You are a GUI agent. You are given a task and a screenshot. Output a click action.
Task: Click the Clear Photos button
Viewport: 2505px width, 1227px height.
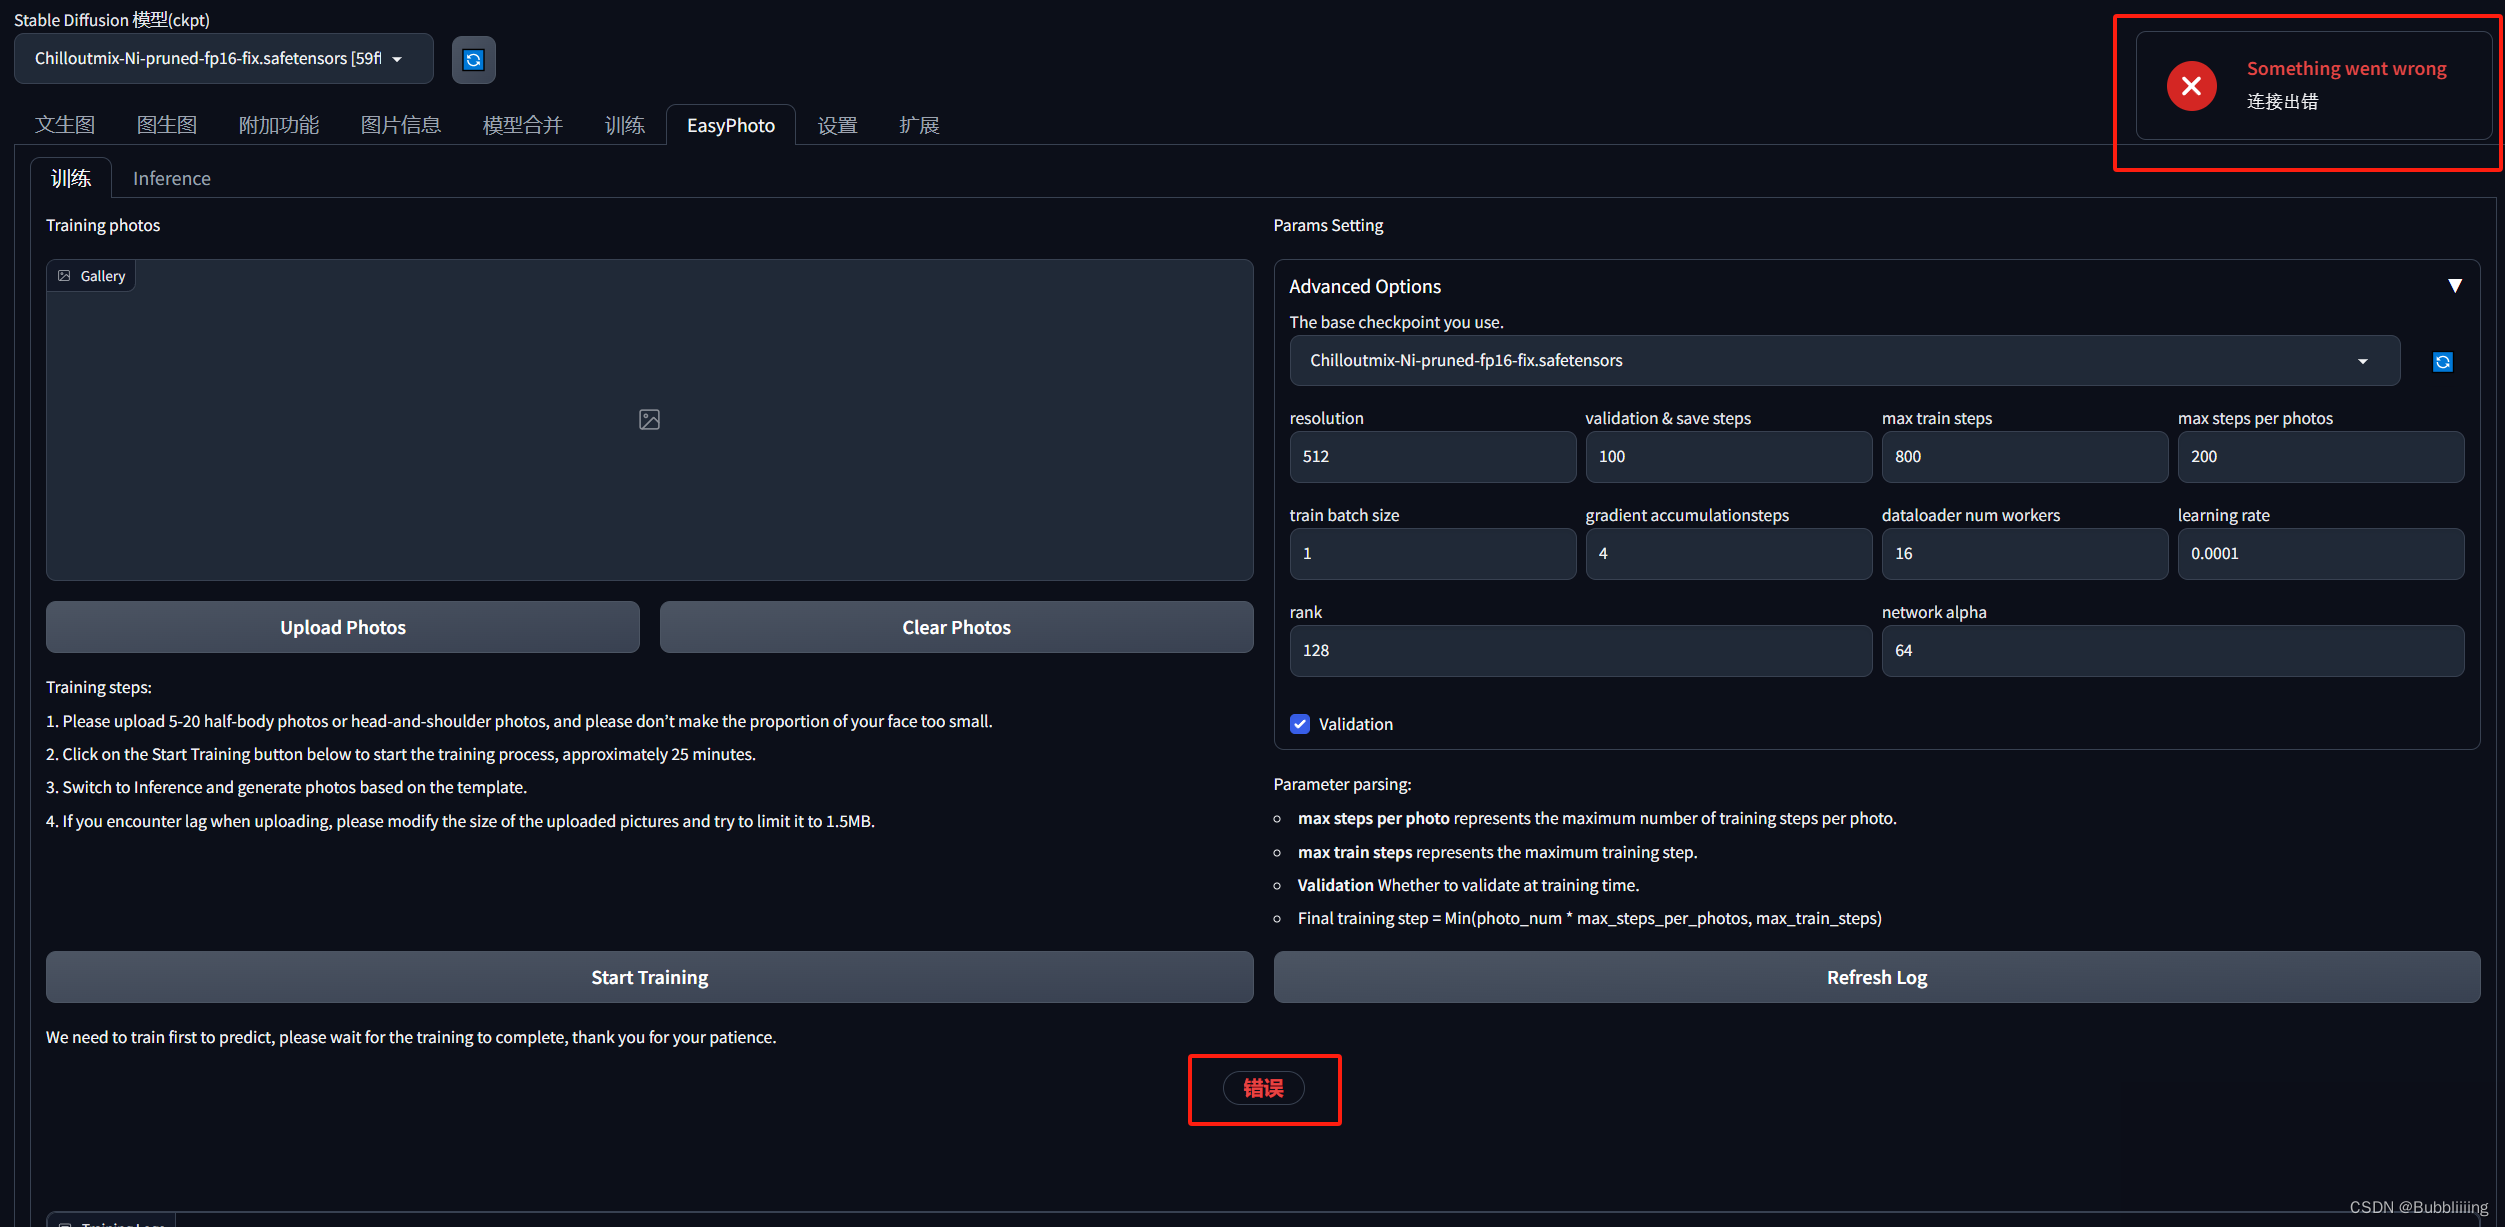tap(956, 627)
